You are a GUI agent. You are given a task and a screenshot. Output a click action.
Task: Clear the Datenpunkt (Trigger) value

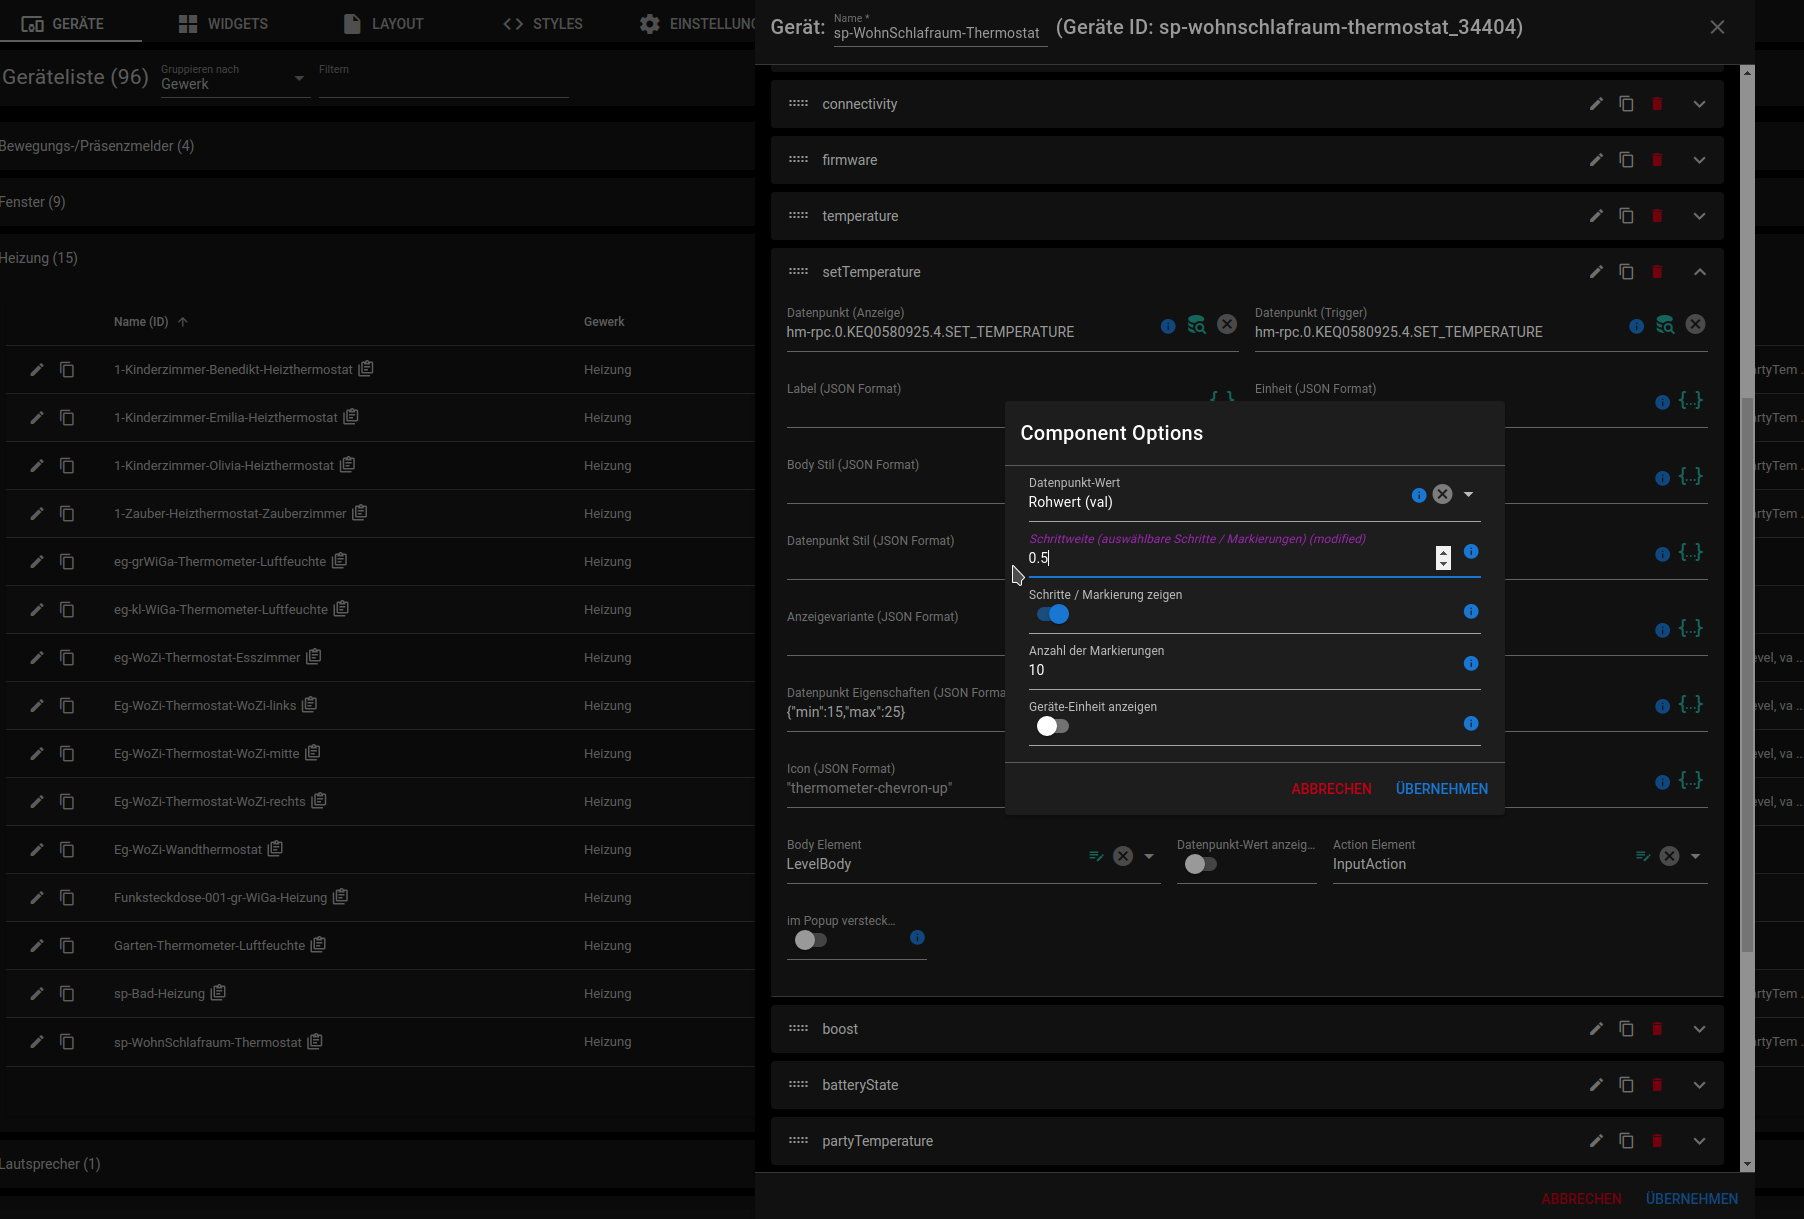[x=1695, y=324]
